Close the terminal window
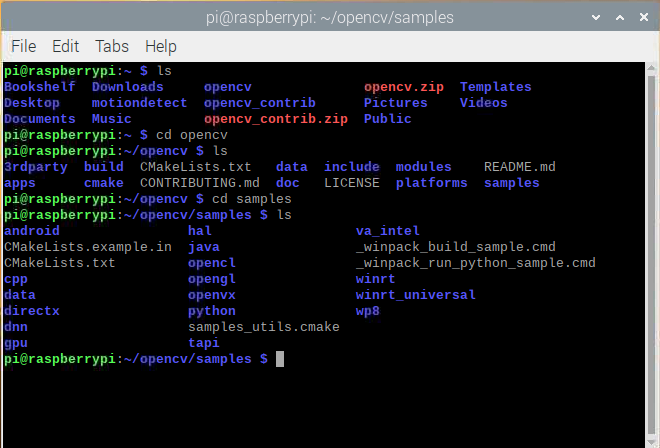 coord(644,17)
